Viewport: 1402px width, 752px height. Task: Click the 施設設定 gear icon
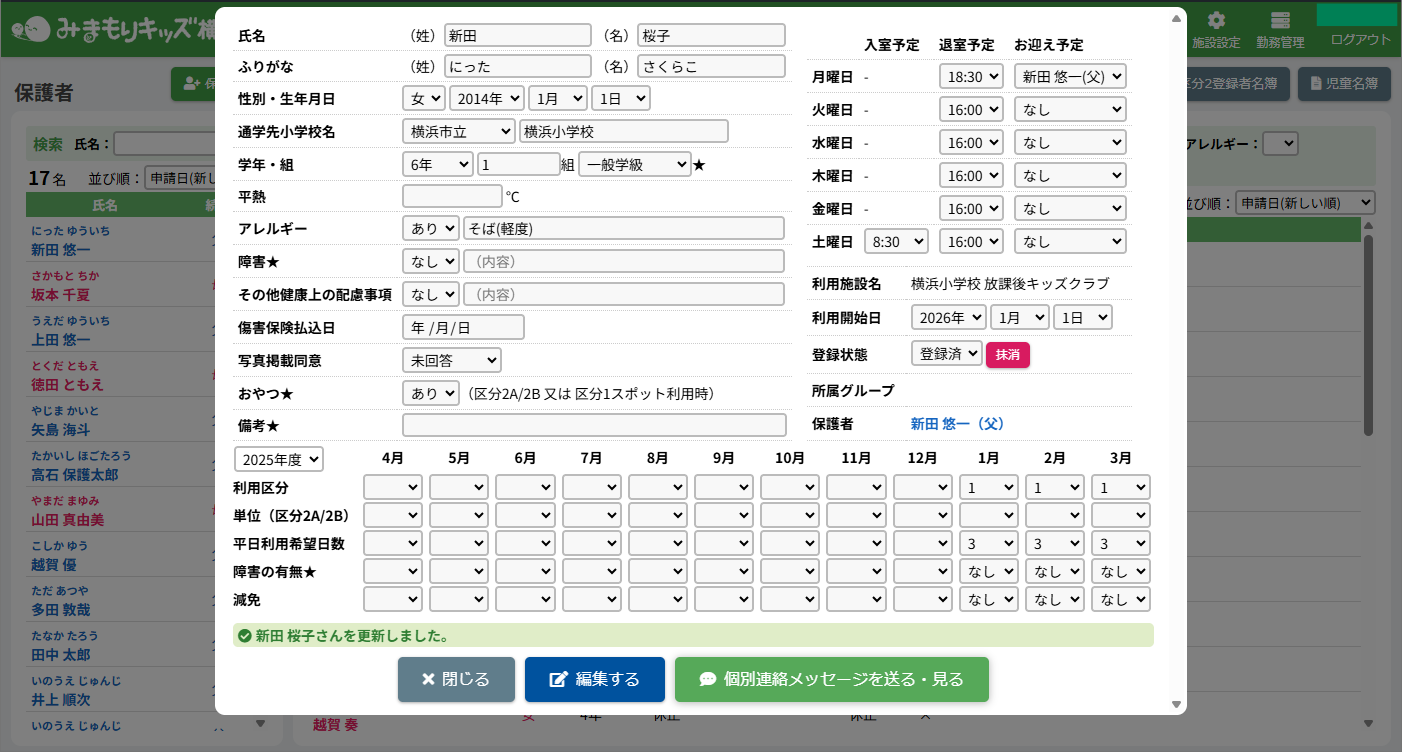click(x=1216, y=22)
